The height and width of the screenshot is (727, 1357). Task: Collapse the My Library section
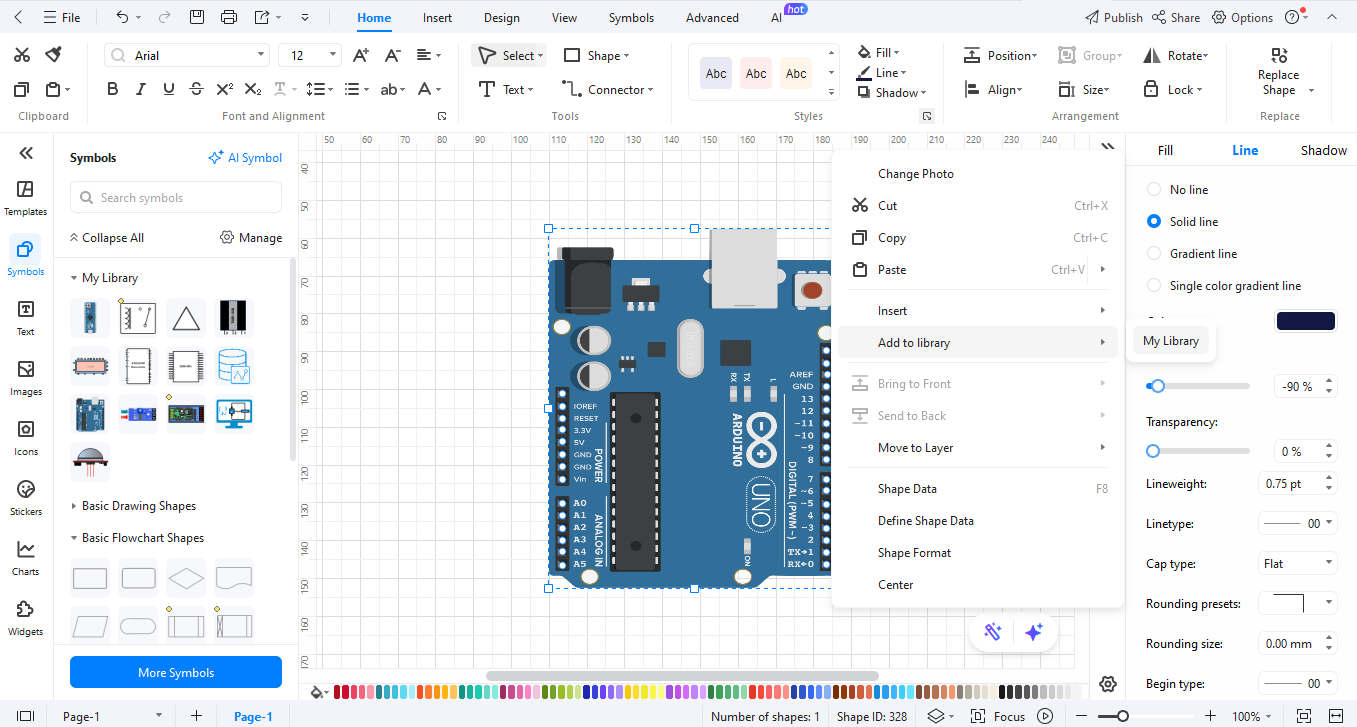74,278
